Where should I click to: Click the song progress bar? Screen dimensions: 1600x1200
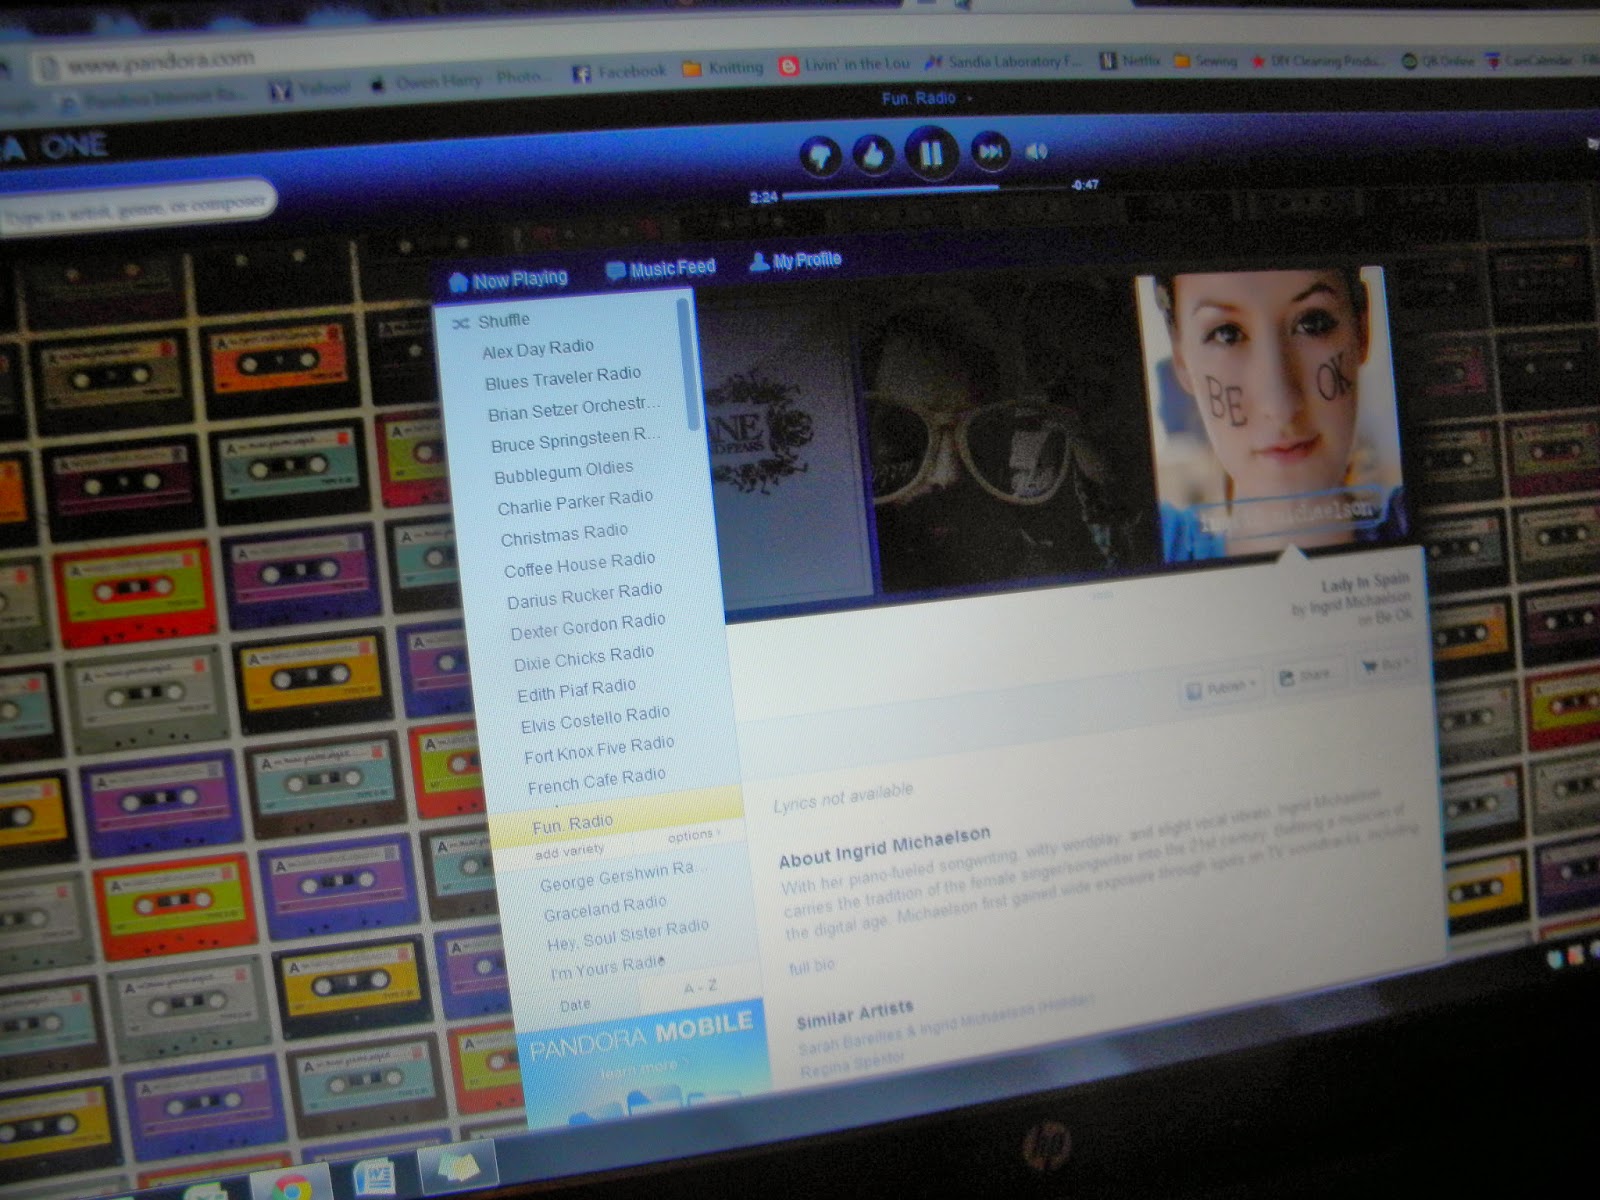925,190
